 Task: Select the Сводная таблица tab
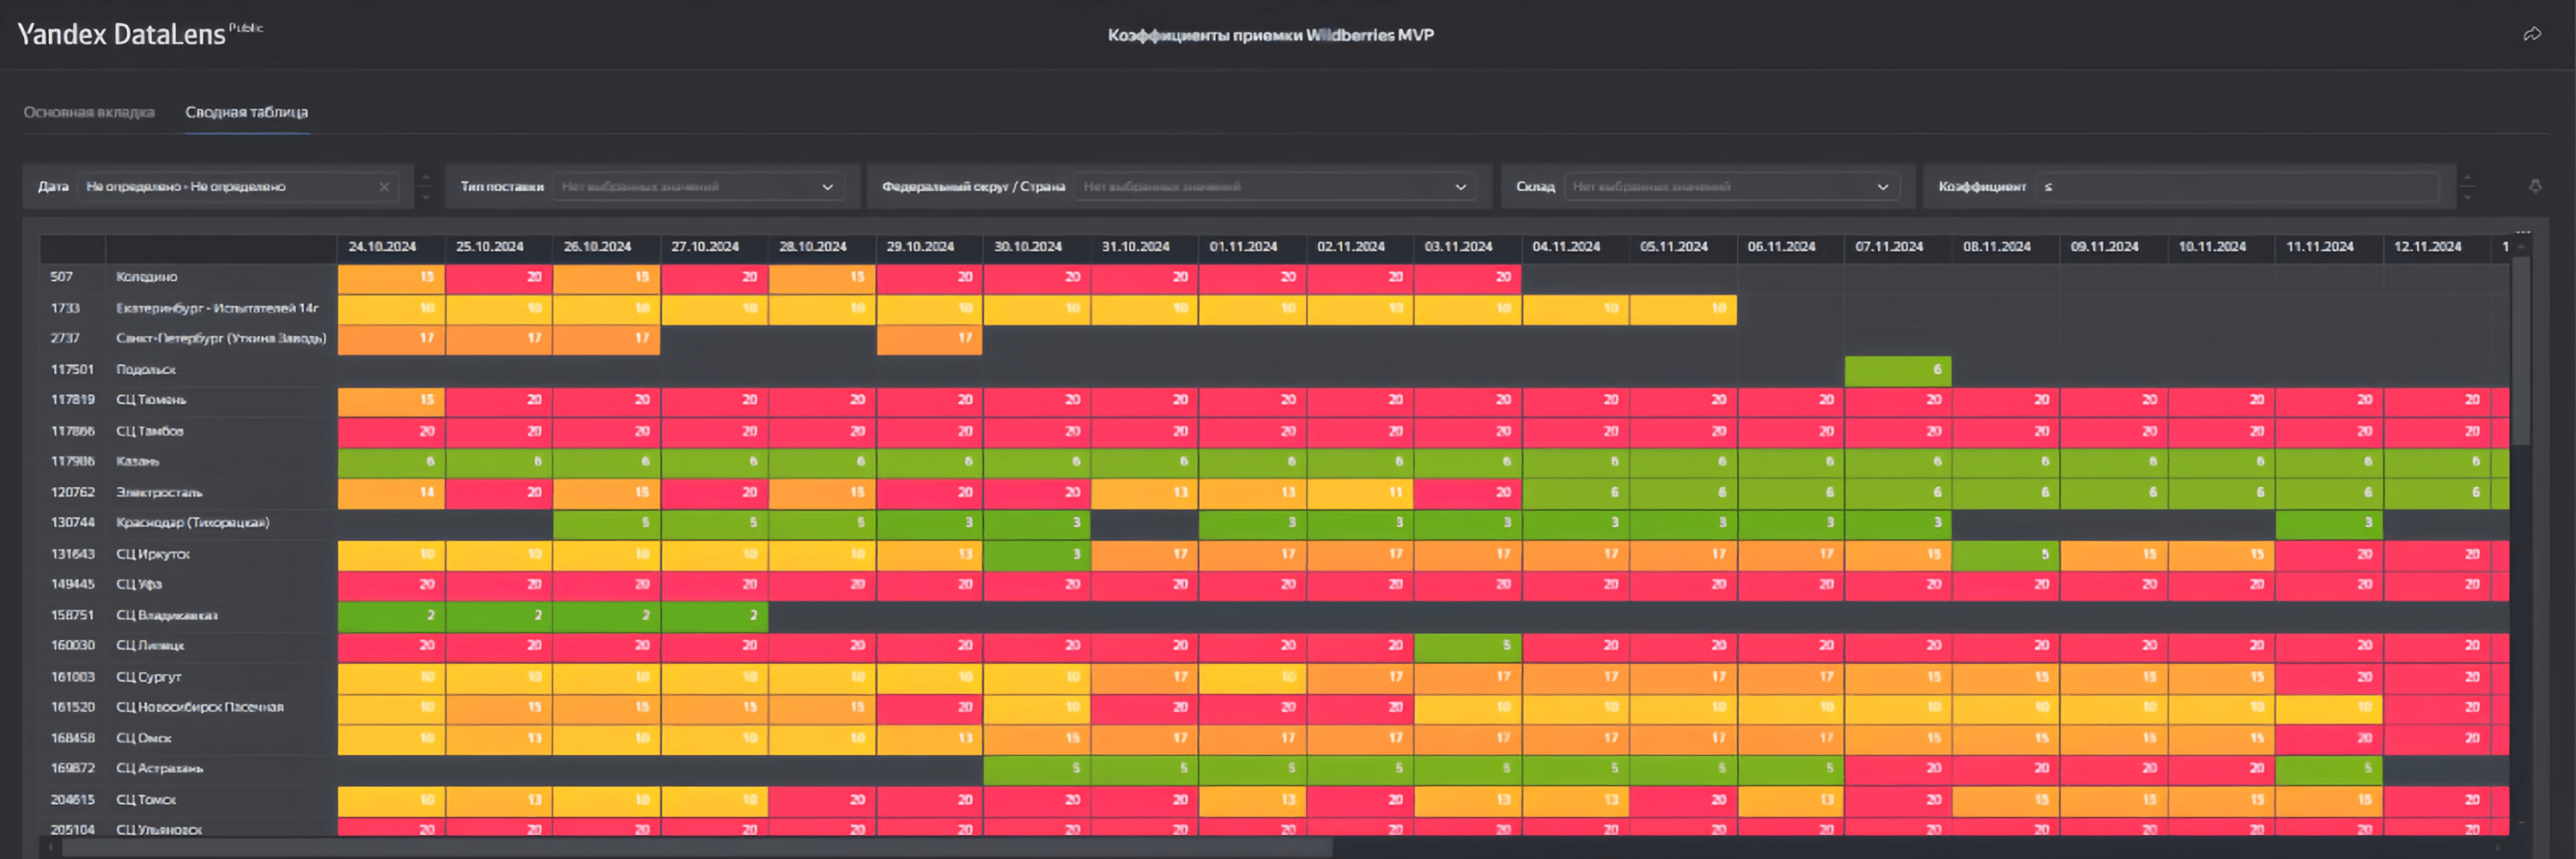click(246, 112)
